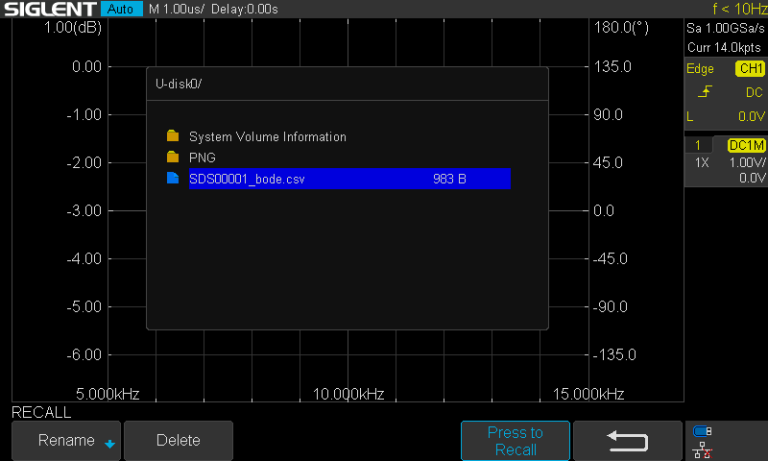Select the System Volume Information folder icon

[x=173, y=136]
